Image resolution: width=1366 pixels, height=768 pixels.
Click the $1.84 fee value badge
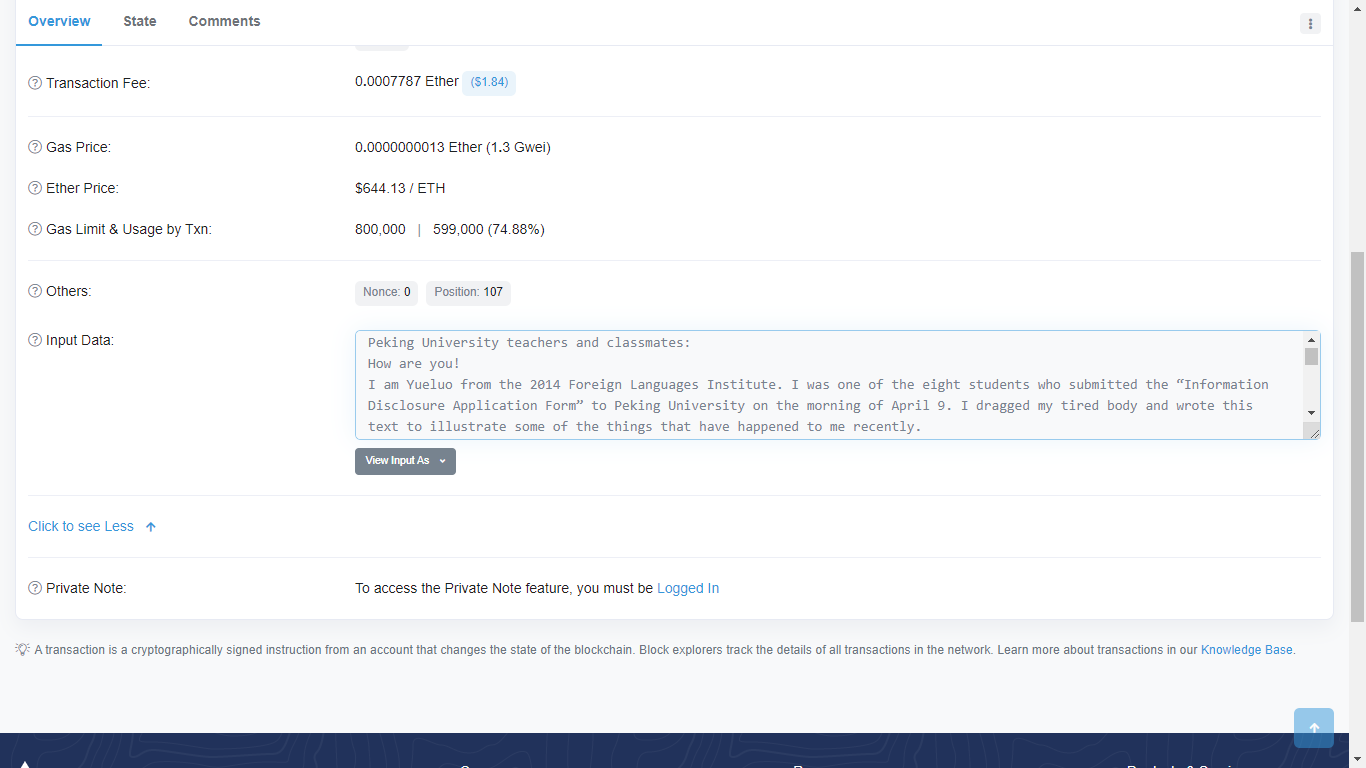pos(489,82)
